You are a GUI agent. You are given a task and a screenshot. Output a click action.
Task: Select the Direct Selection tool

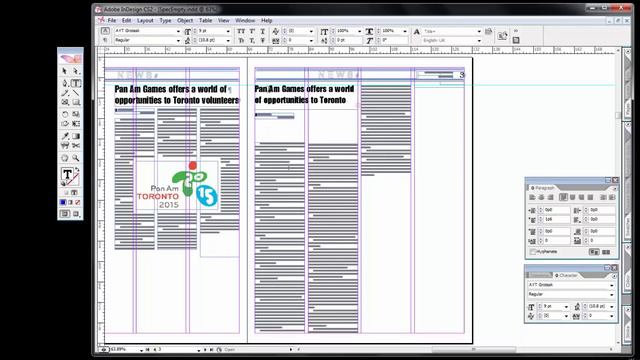click(x=76, y=71)
